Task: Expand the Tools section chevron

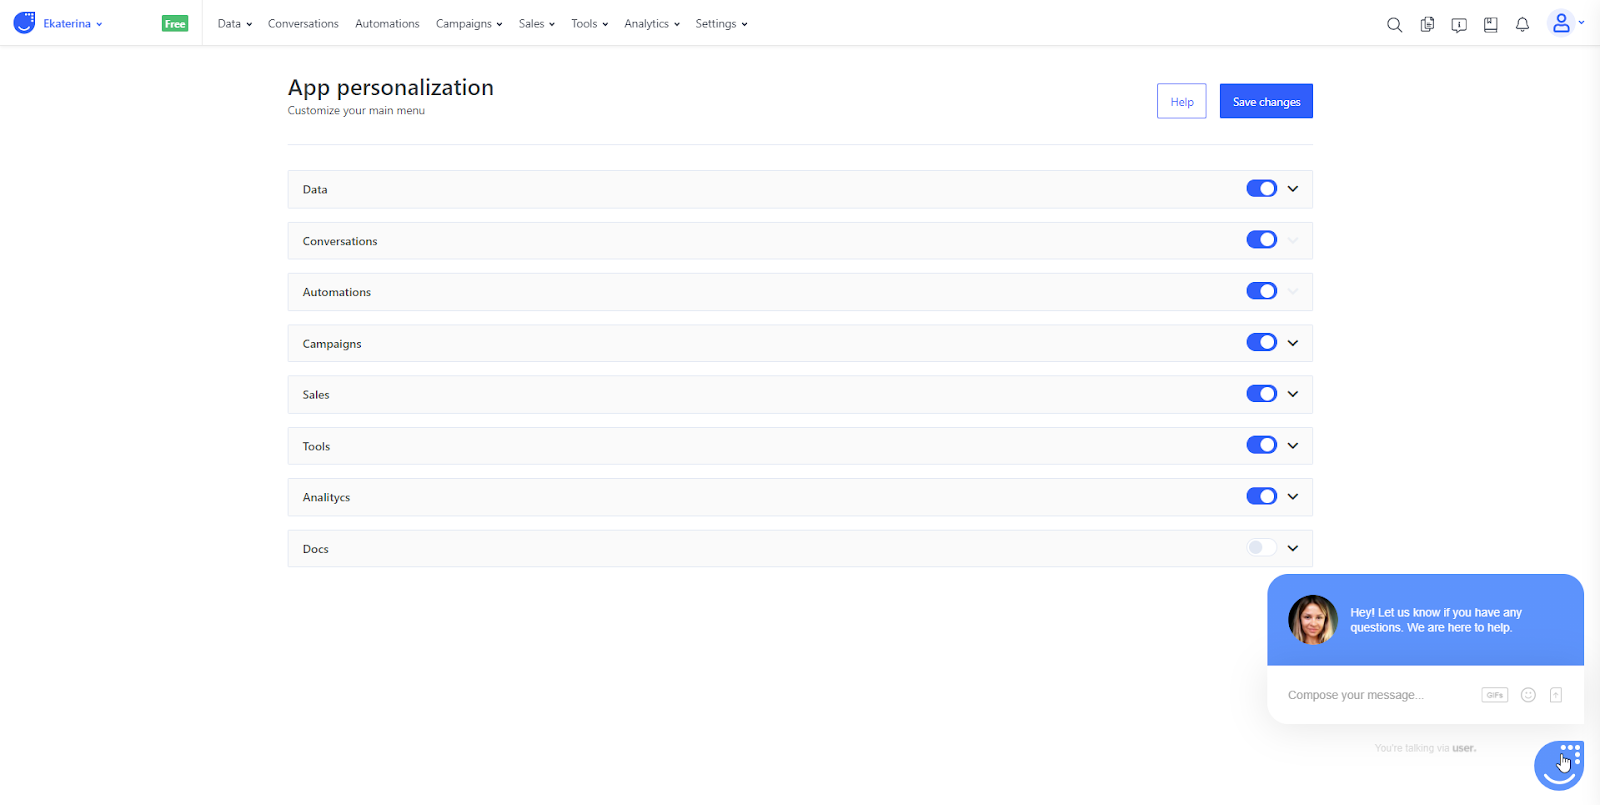Action: [1293, 446]
